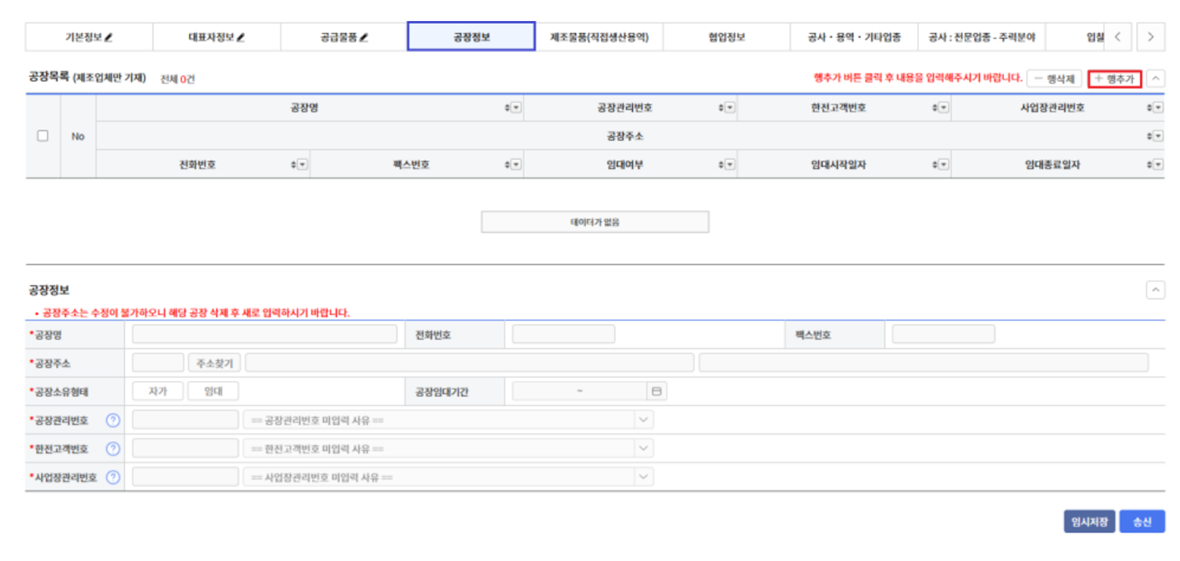Screen dimensions: 1180x561
Task: Collapse the 공장정보 section
Action: click(x=1155, y=290)
